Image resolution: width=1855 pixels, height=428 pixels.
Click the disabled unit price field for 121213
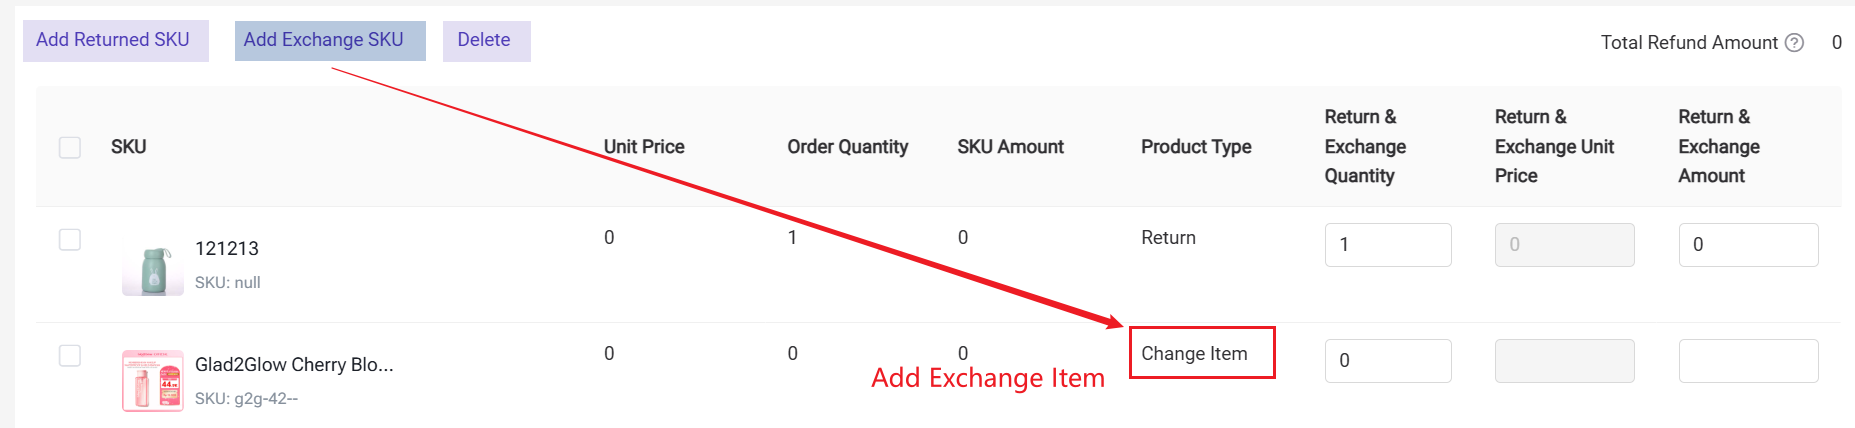pos(1564,245)
